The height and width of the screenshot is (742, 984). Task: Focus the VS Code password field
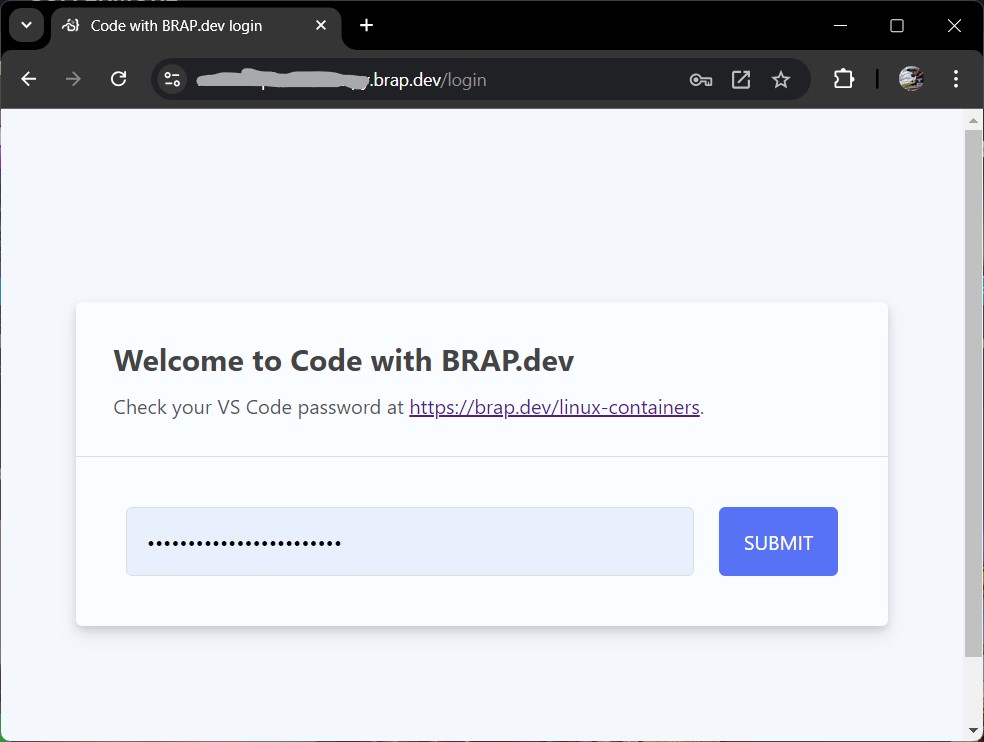pyautogui.click(x=410, y=542)
